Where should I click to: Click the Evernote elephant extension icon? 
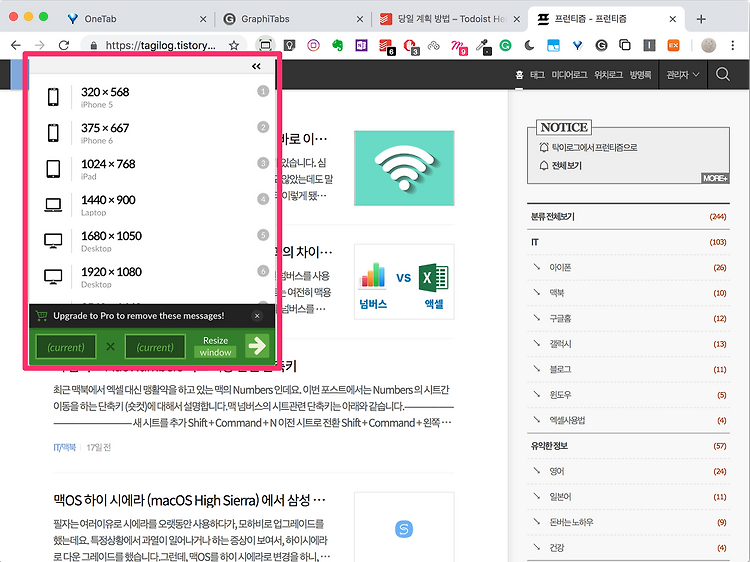tap(338, 45)
